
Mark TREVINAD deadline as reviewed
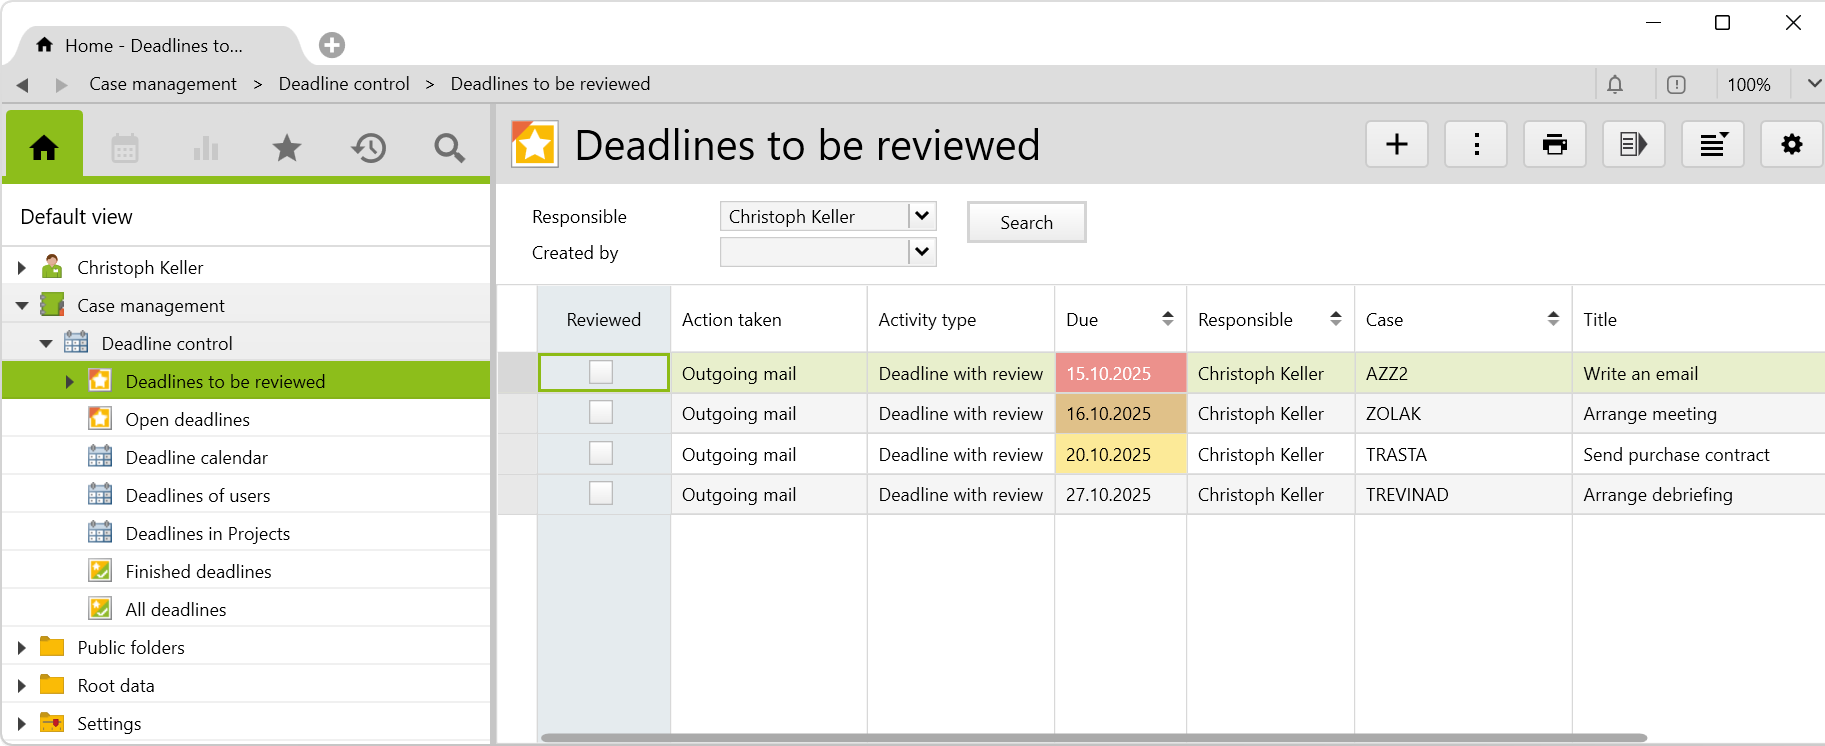[601, 493]
